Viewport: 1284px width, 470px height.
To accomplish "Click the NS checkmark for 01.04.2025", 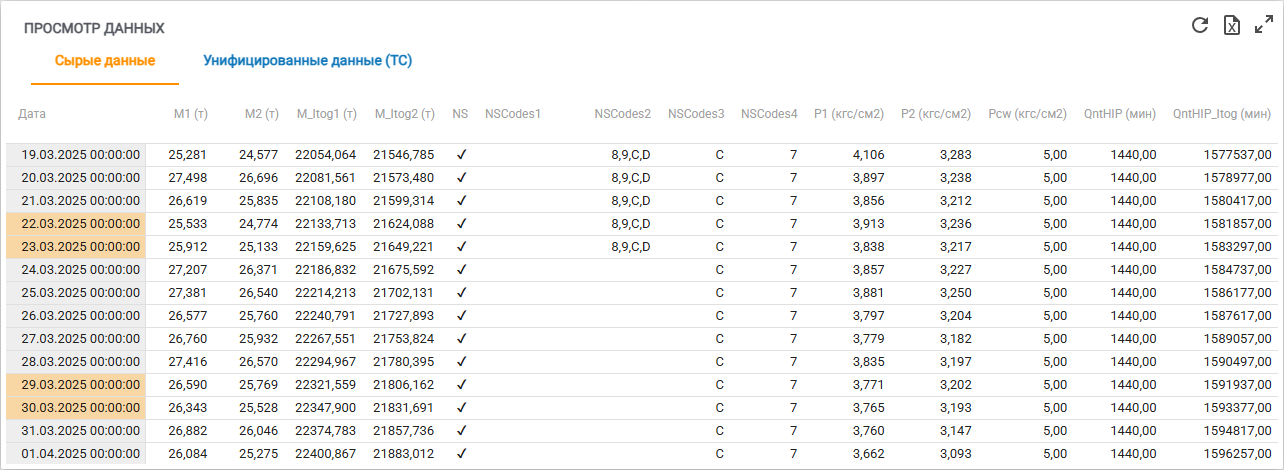I will tap(461, 454).
